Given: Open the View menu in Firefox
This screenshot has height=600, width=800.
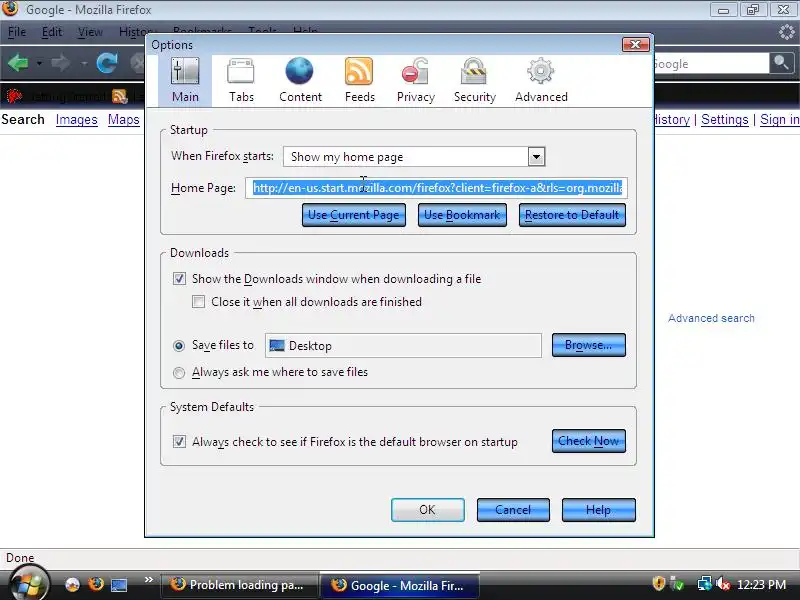Looking at the screenshot, I should click(90, 32).
